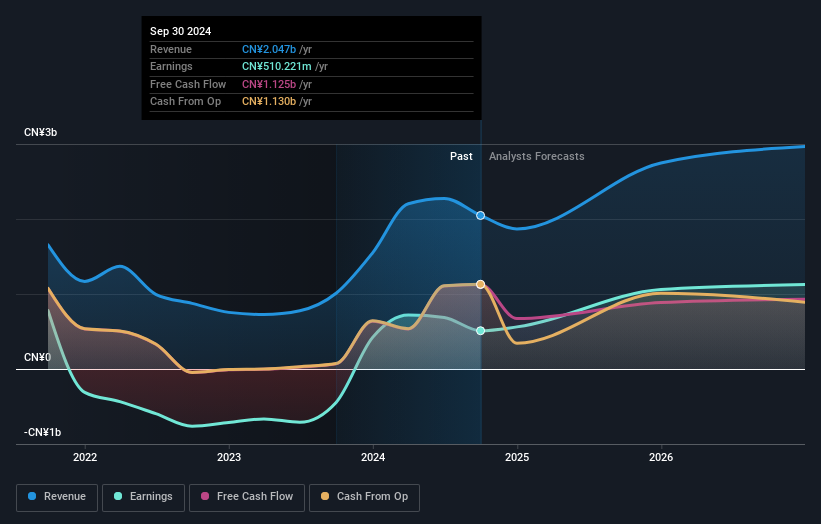Toggle the Earnings legend button
This screenshot has height=524, width=821.
143,497
